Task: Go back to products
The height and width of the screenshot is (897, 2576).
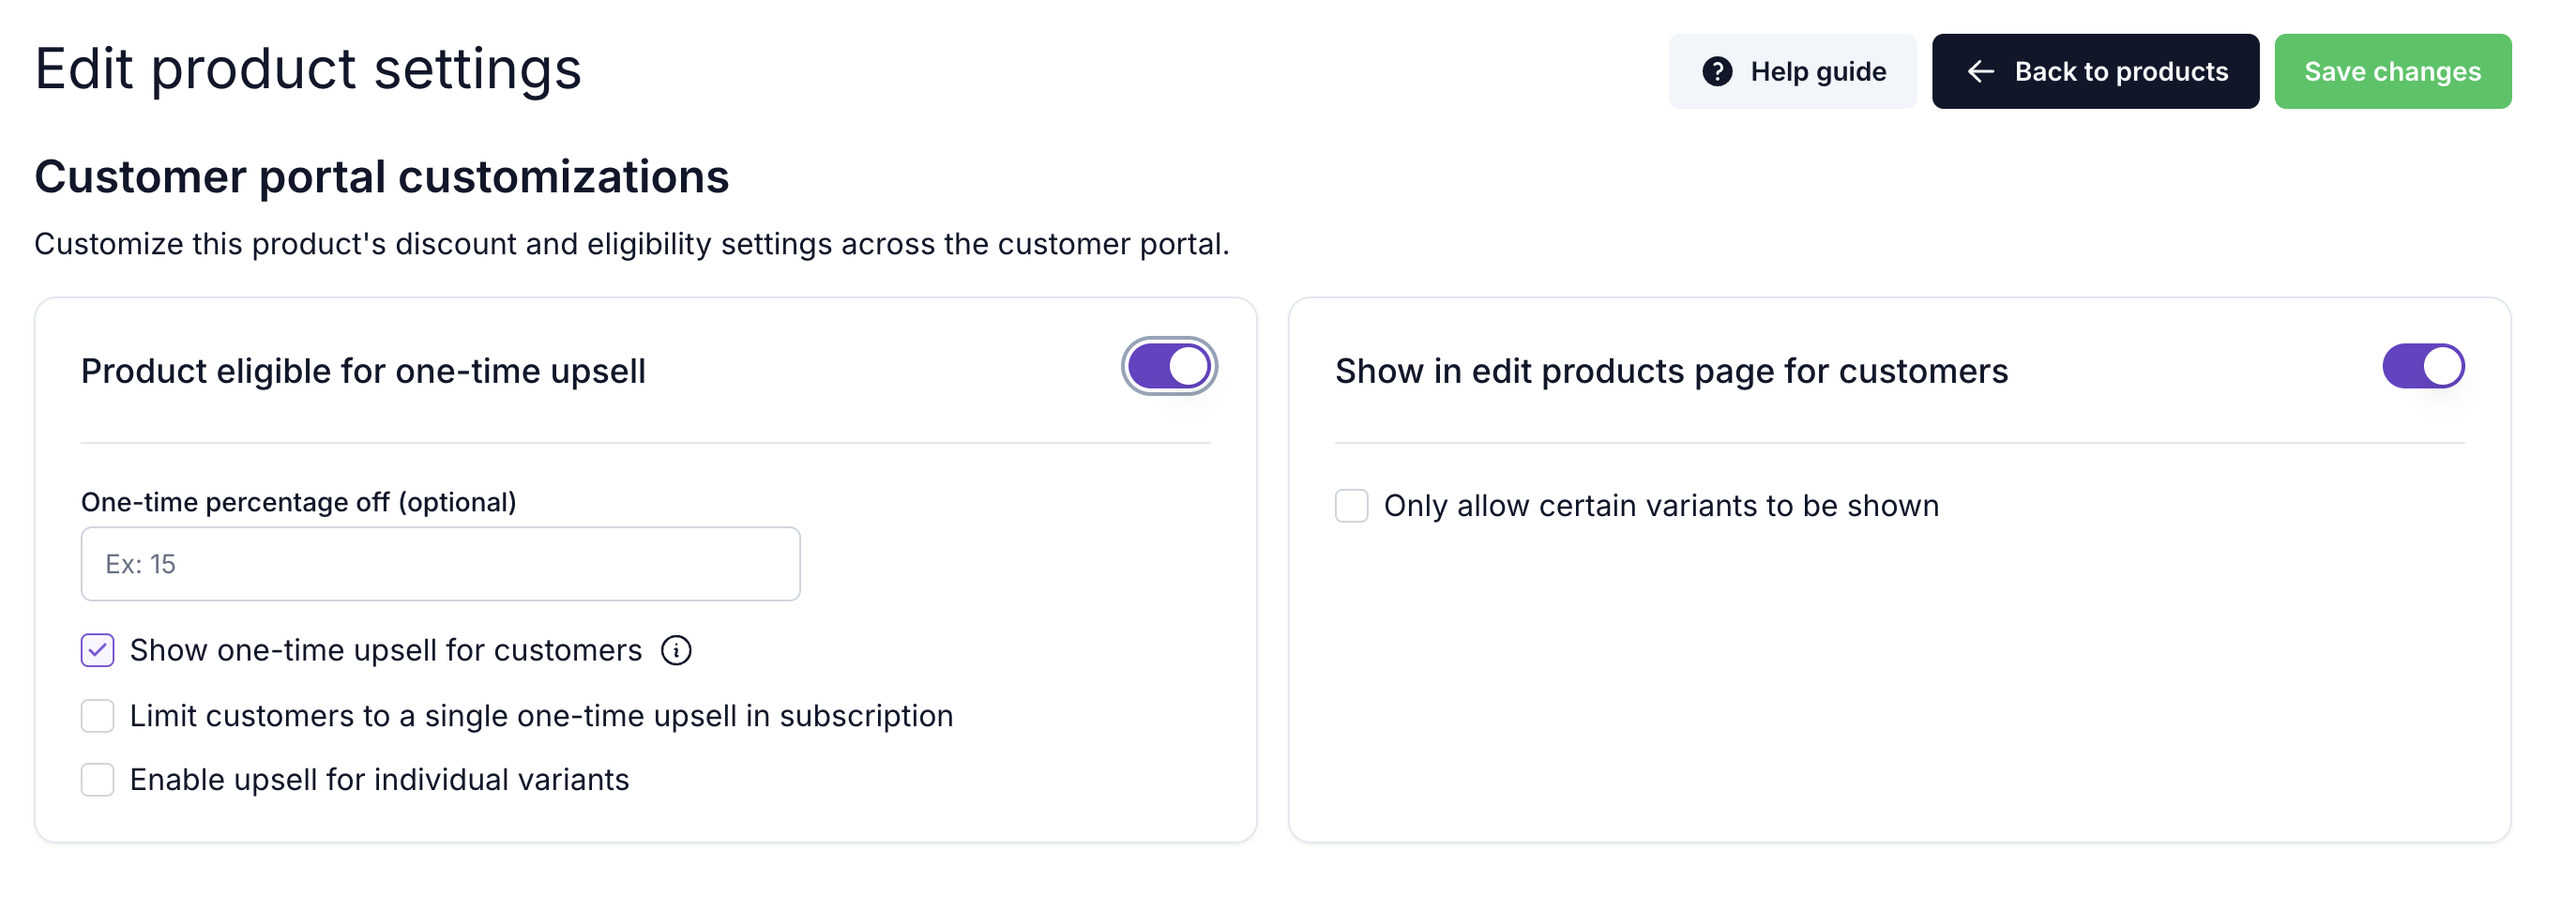Action: [2095, 71]
